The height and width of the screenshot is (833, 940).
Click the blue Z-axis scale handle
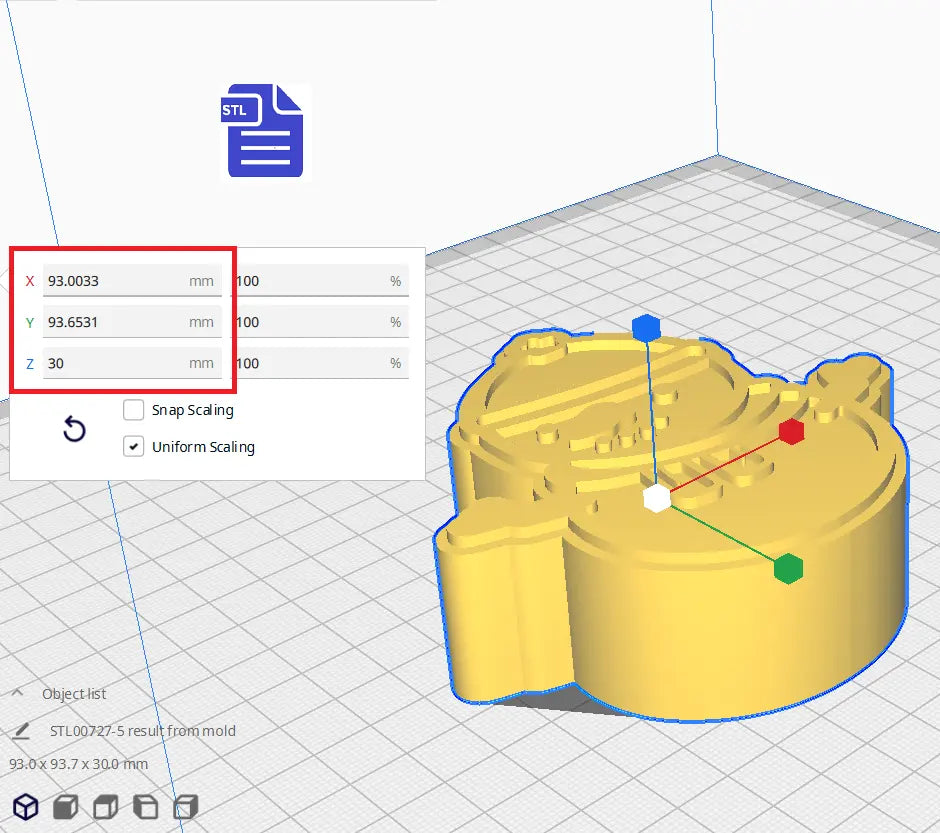click(647, 327)
